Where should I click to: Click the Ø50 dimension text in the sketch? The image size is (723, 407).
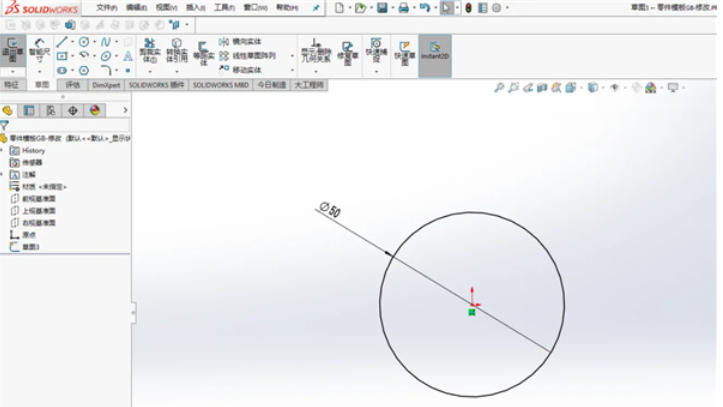pyautogui.click(x=330, y=211)
